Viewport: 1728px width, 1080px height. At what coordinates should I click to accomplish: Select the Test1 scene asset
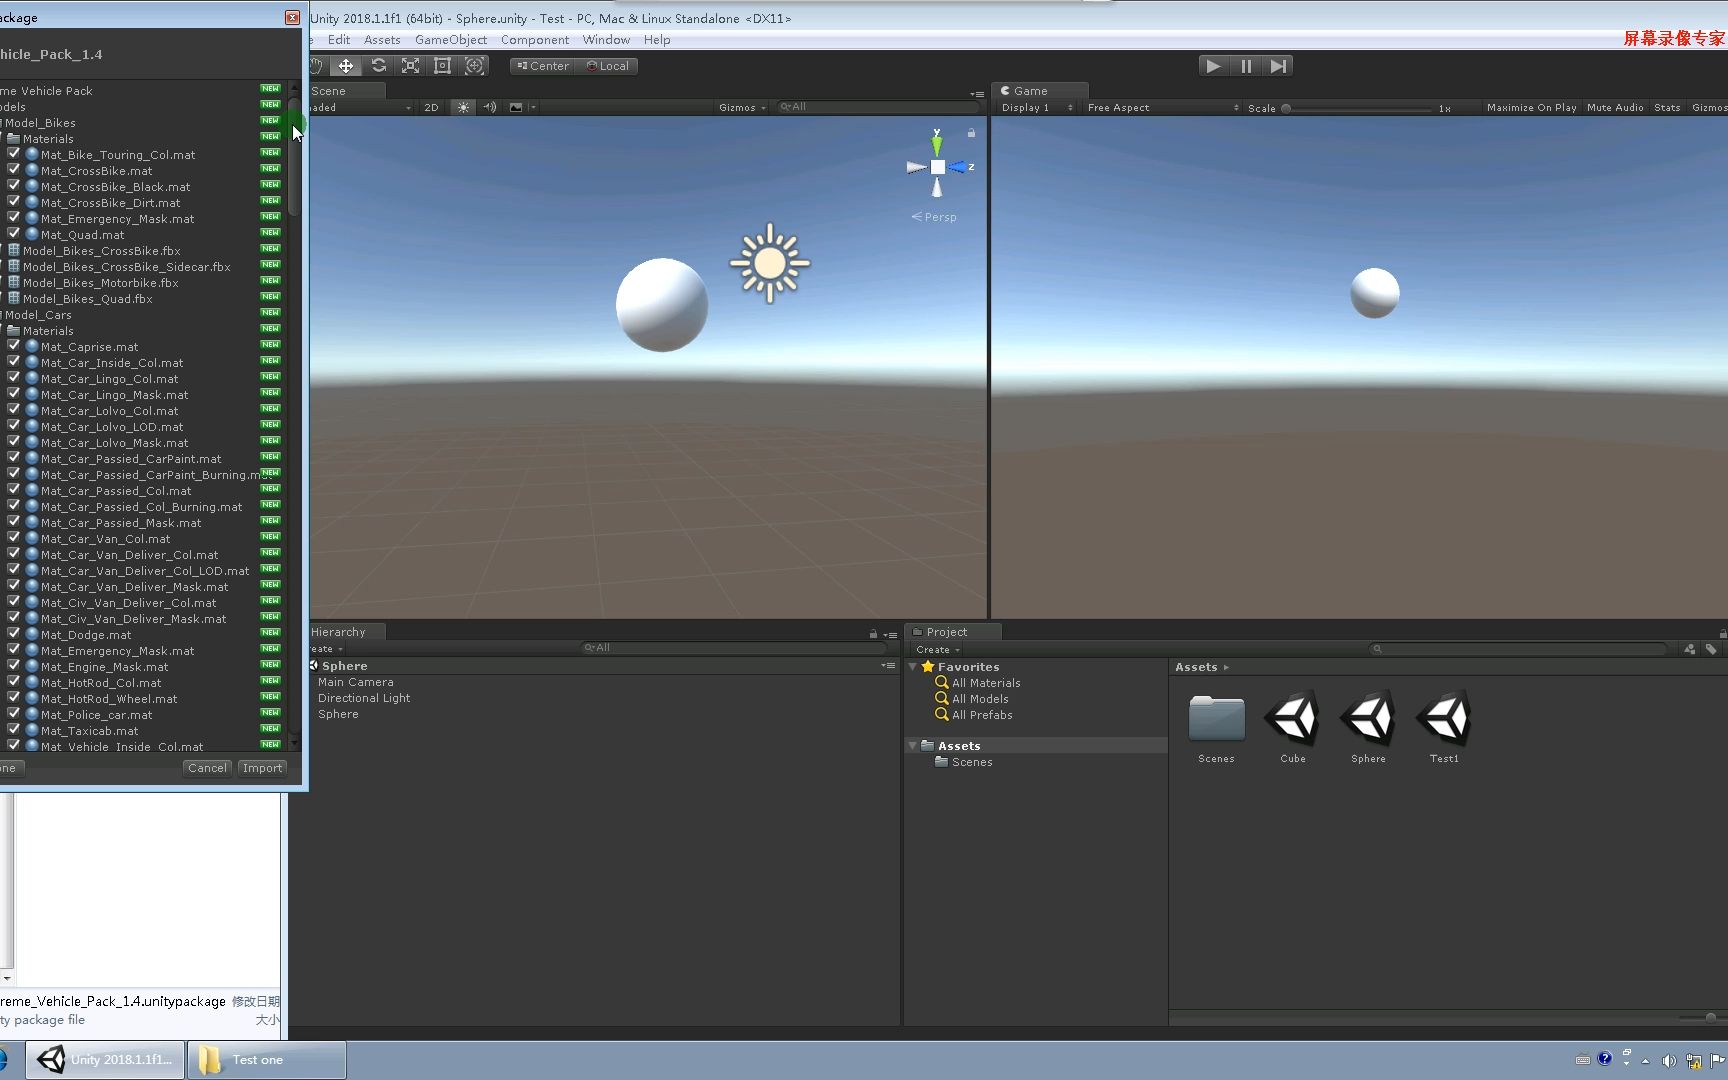[1445, 718]
